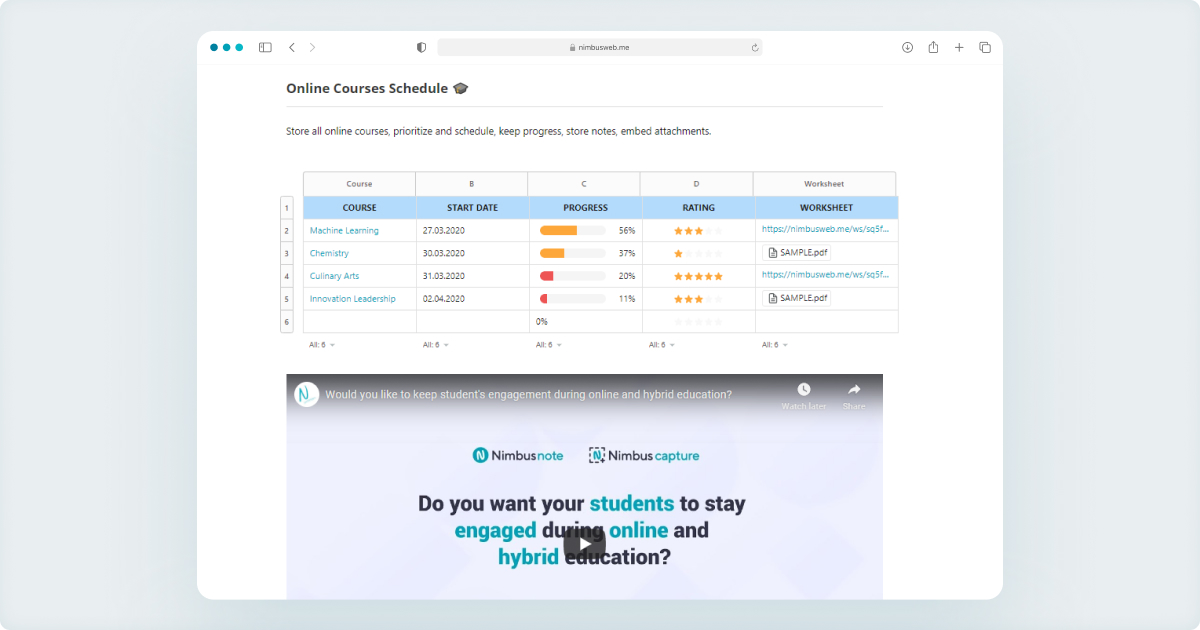Select the COURSE column header
The height and width of the screenshot is (630, 1200).
[x=359, y=207]
